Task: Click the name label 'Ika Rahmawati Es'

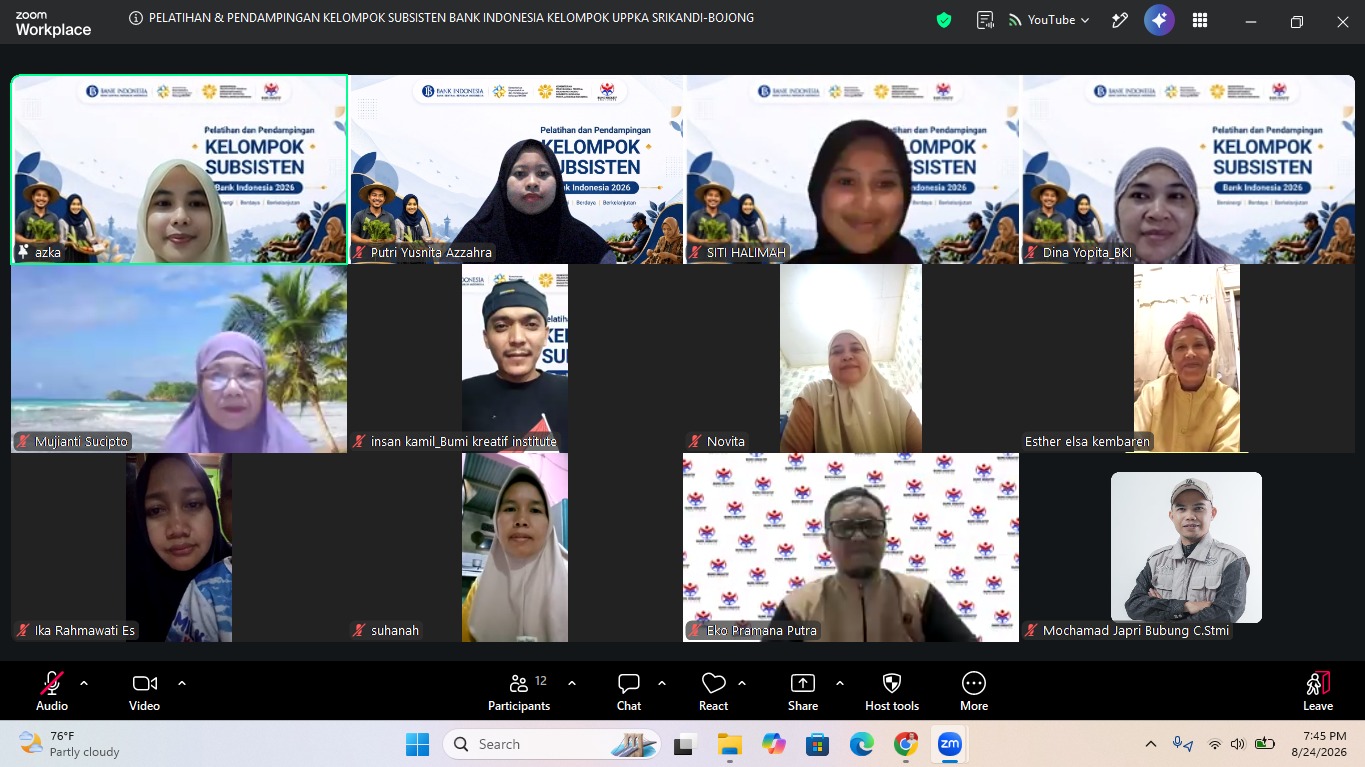Action: (x=85, y=630)
